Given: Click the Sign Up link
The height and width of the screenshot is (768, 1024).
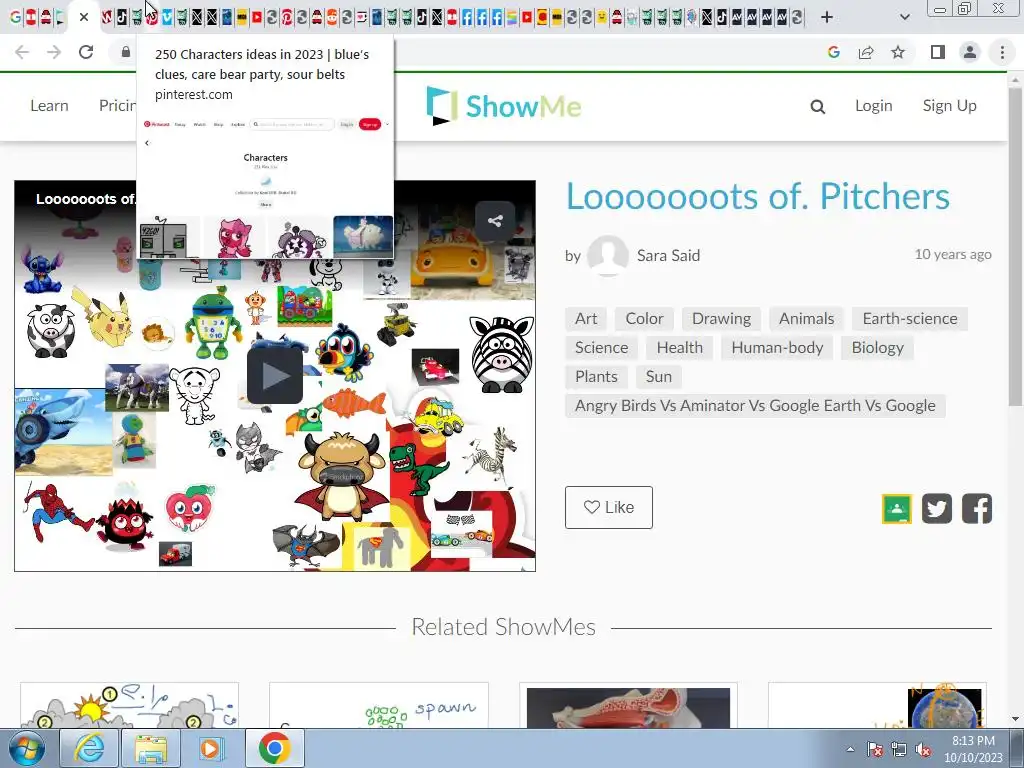Looking at the screenshot, I should (950, 106).
